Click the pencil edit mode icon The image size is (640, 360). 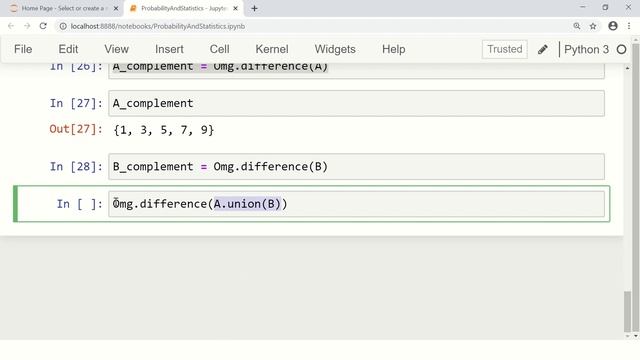click(x=542, y=49)
